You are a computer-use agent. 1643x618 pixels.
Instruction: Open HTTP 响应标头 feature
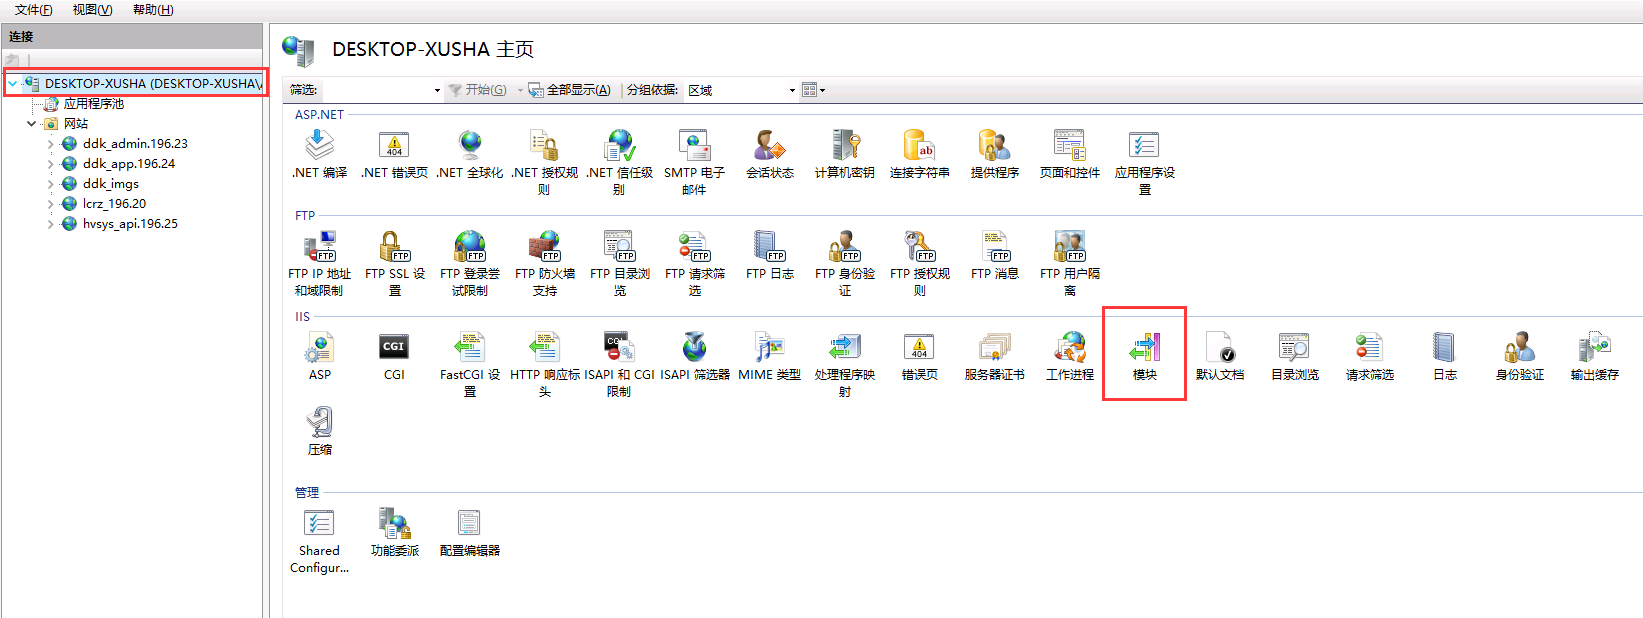pyautogui.click(x=545, y=364)
